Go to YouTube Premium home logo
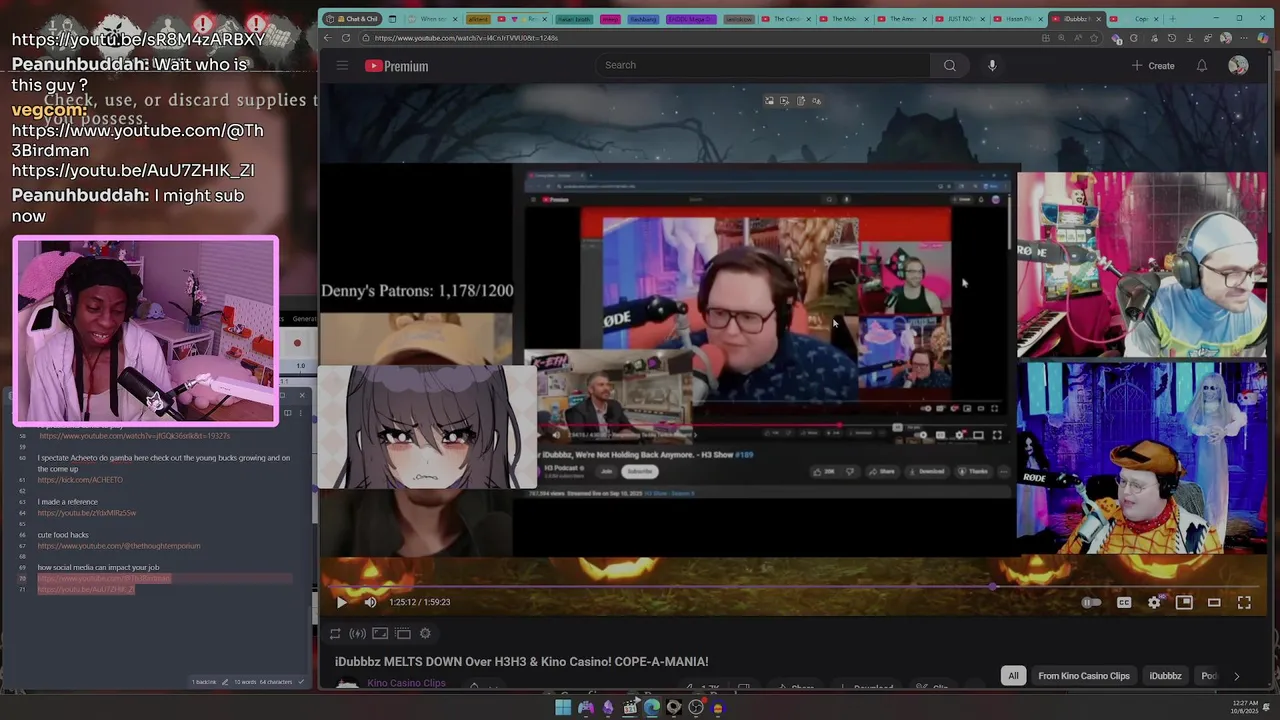This screenshot has height=720, width=1280. (397, 66)
